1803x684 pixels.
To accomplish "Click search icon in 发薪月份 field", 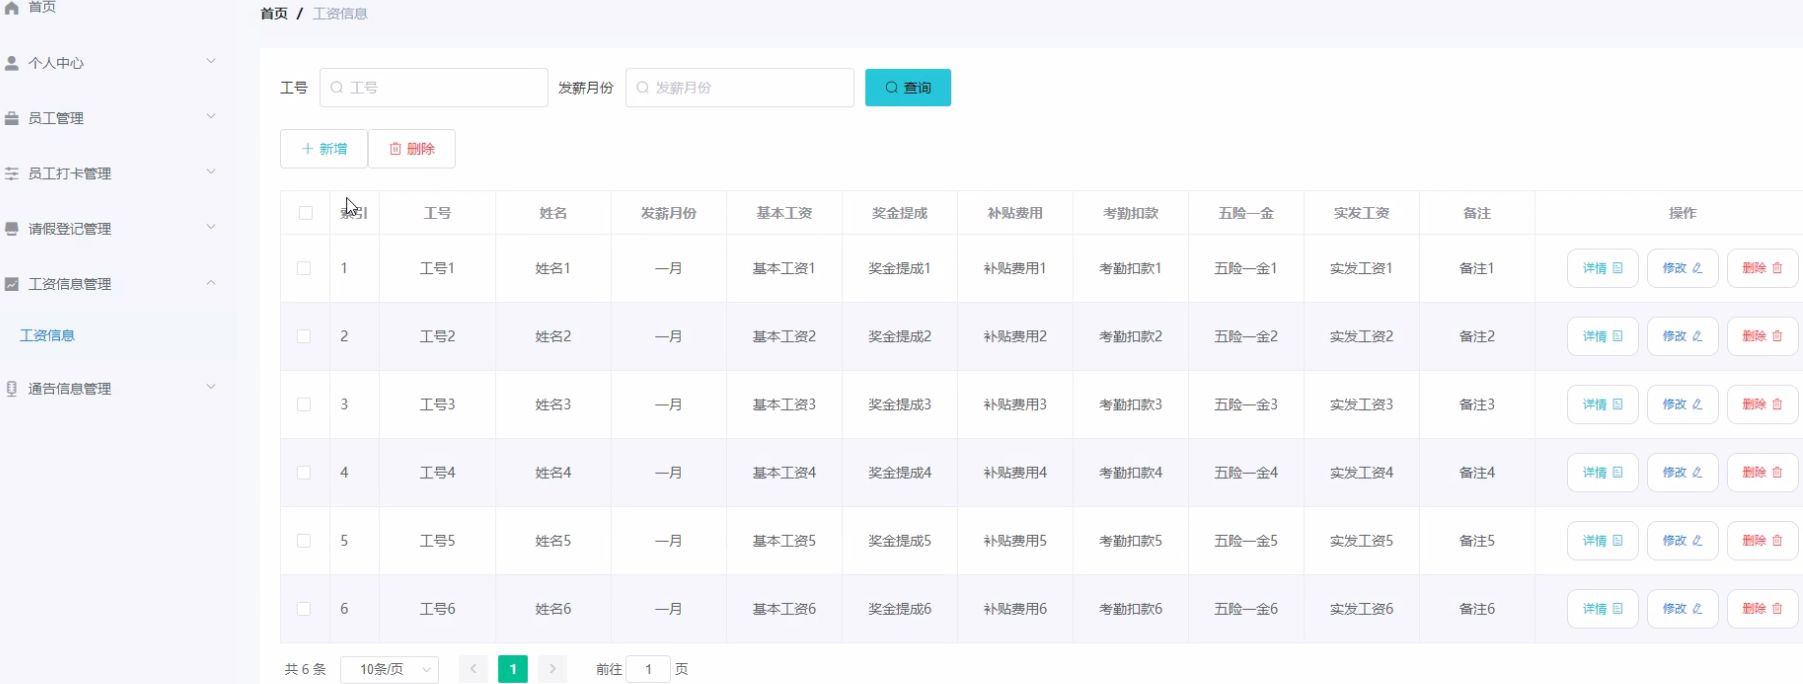I will click(643, 87).
